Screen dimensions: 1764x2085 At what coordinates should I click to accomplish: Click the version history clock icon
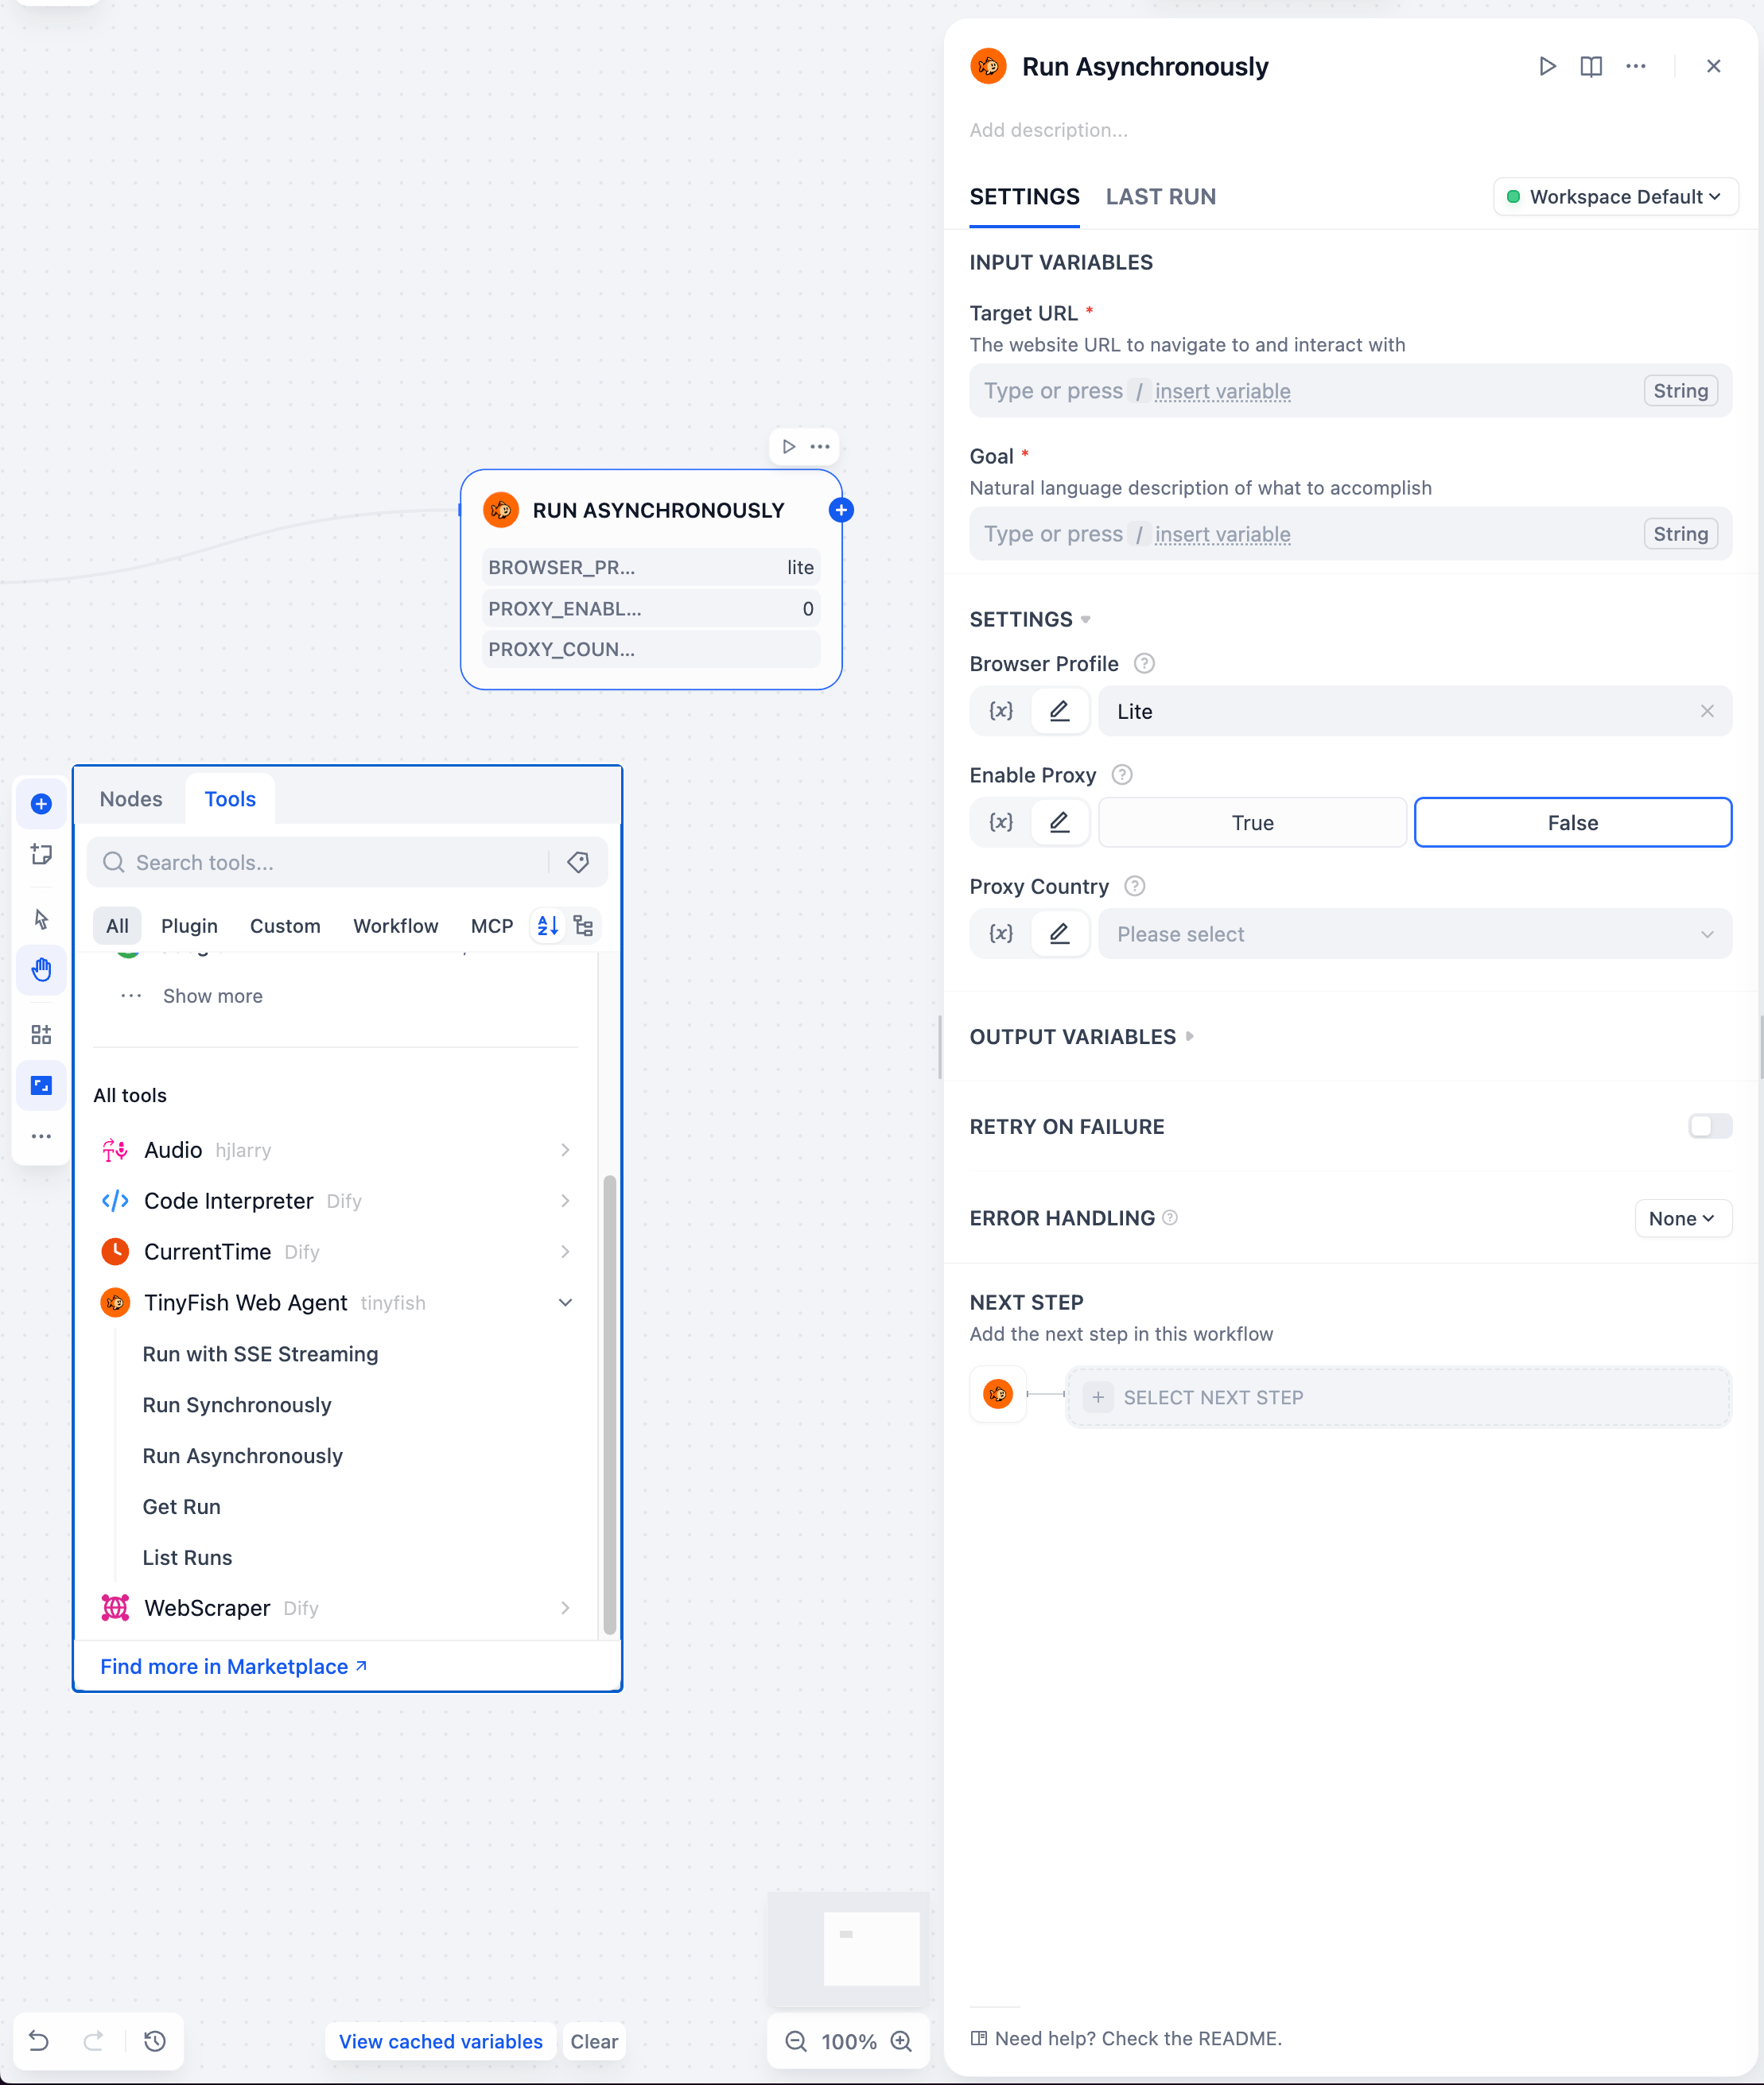[155, 2040]
